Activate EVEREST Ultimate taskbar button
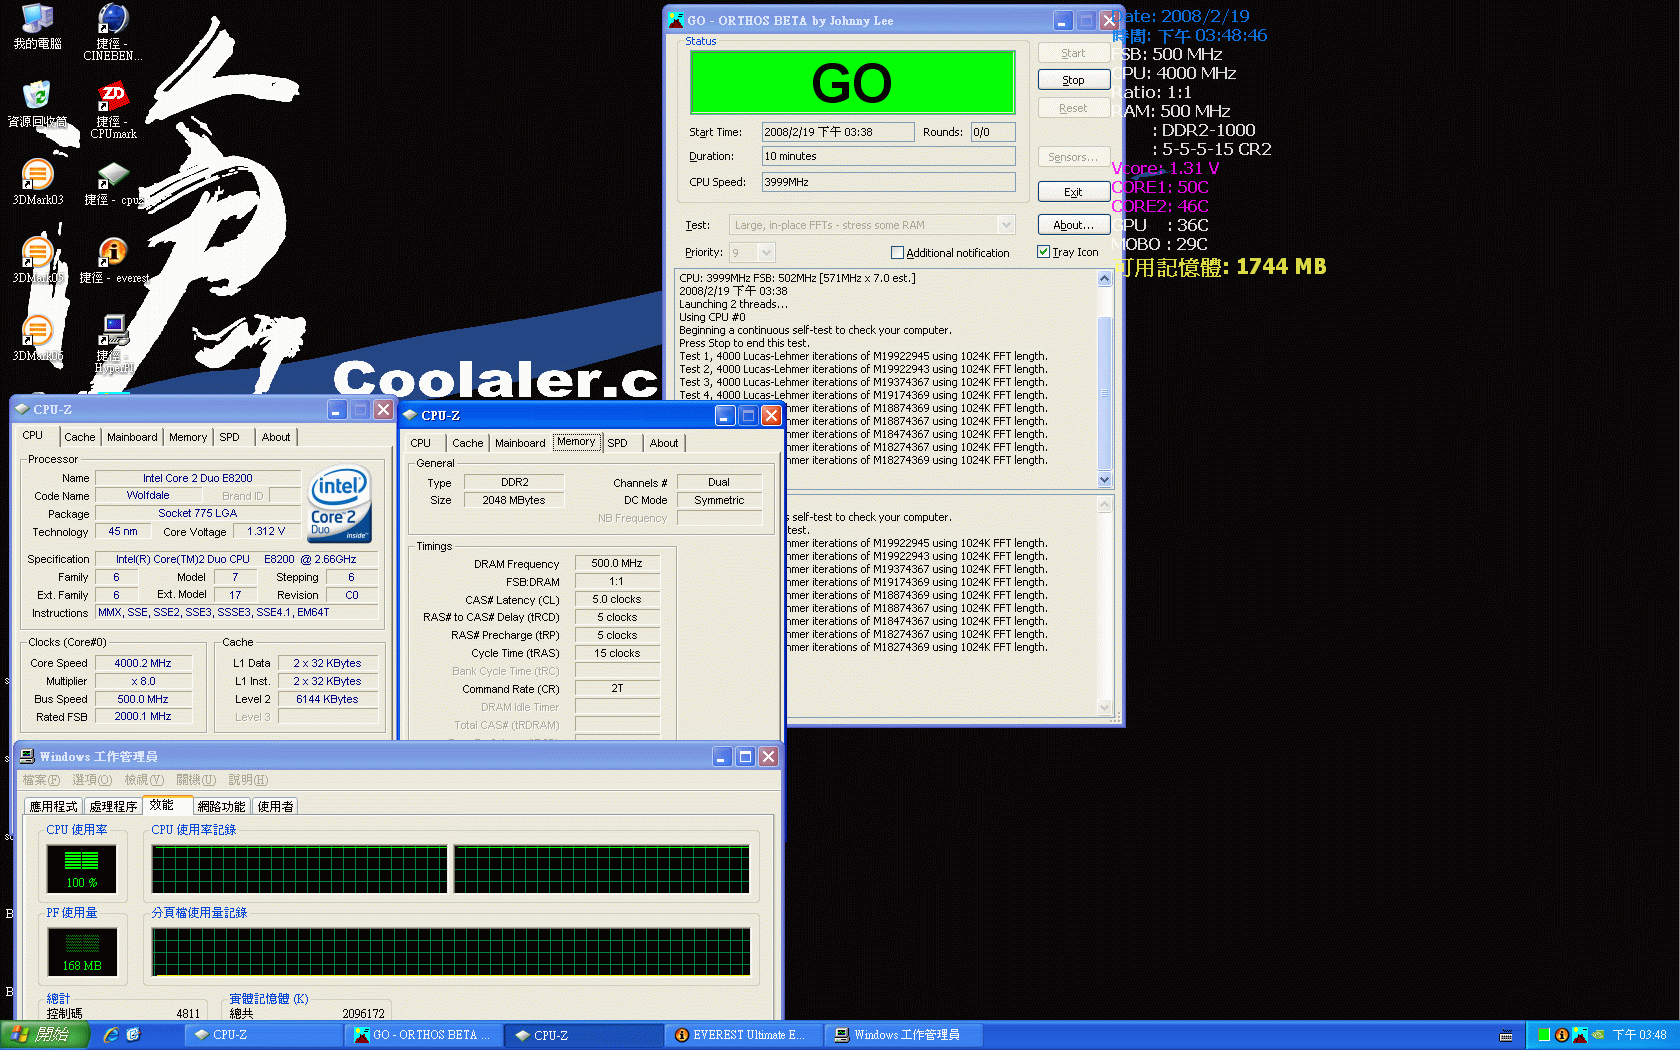This screenshot has width=1680, height=1050. click(x=743, y=1035)
